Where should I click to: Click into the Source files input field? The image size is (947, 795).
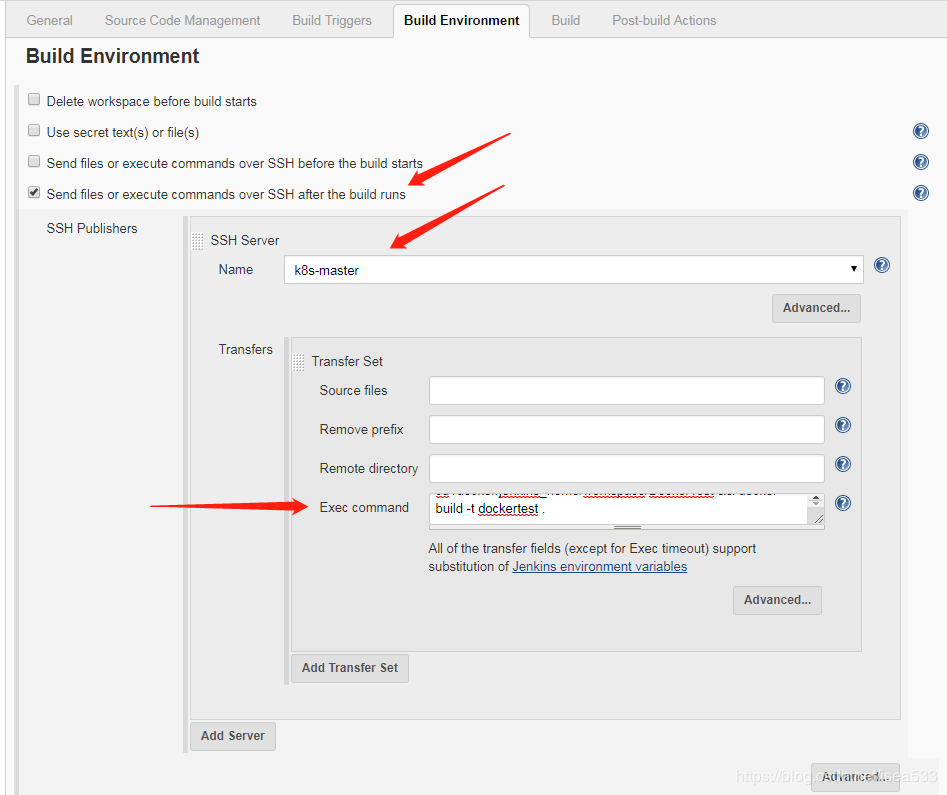coord(626,390)
